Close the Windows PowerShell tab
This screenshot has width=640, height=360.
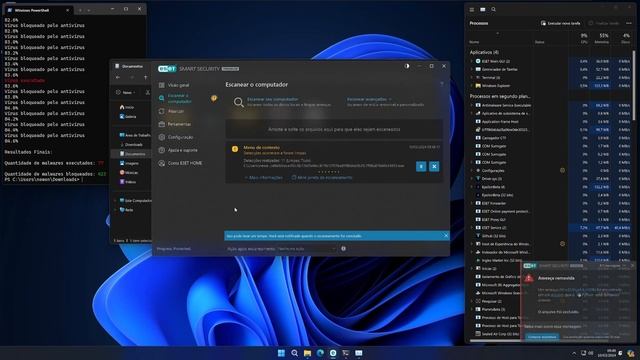pyautogui.click(x=68, y=10)
